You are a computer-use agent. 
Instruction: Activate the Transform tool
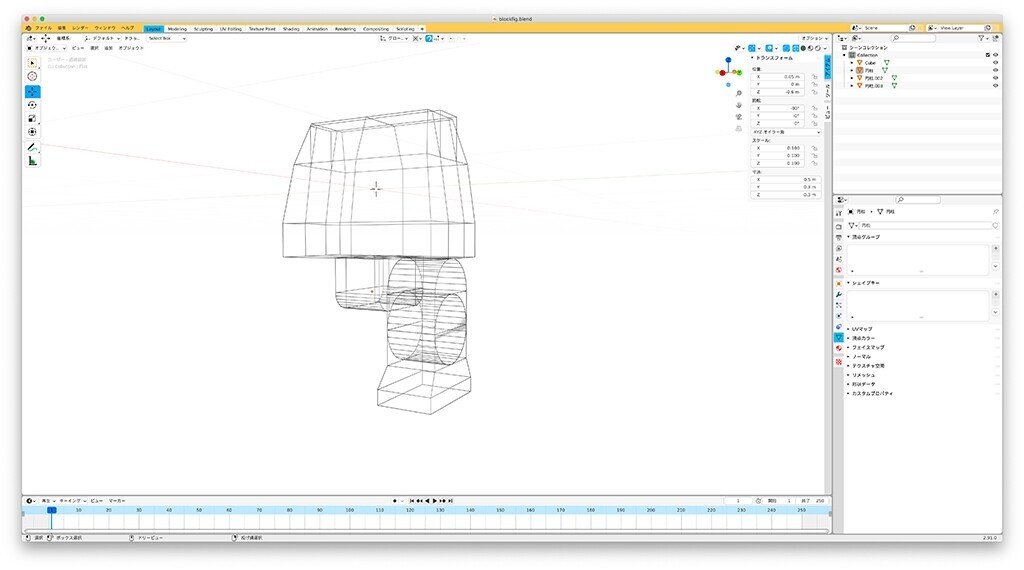[32, 132]
